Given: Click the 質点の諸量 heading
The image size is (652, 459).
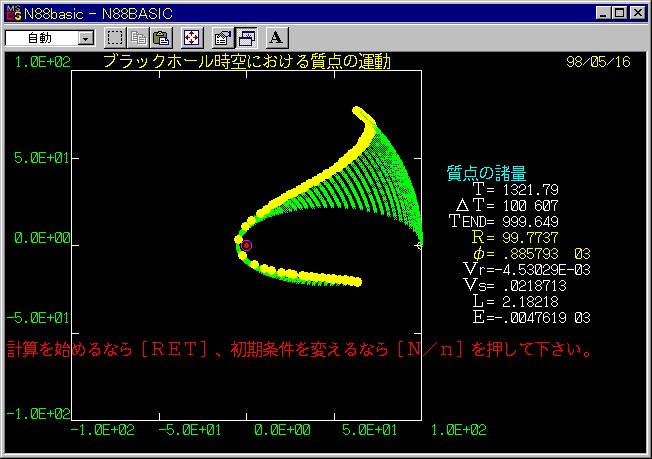Looking at the screenshot, I should [487, 173].
